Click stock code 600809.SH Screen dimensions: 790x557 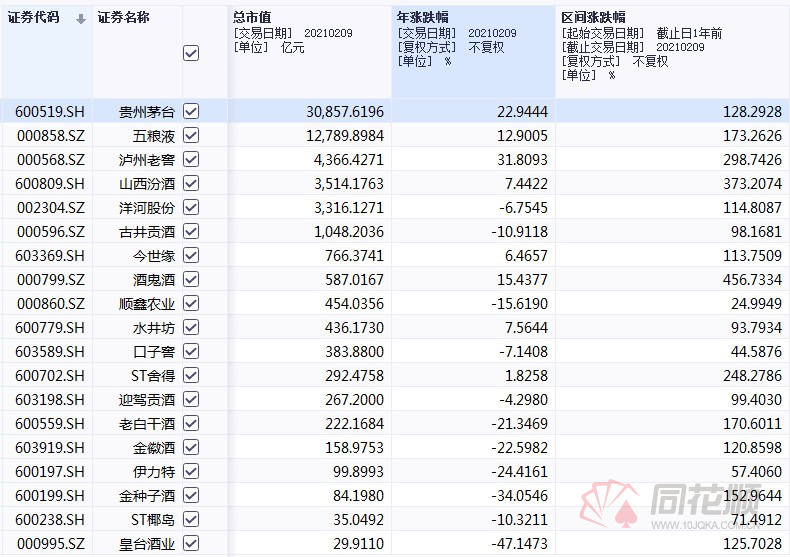coord(50,183)
